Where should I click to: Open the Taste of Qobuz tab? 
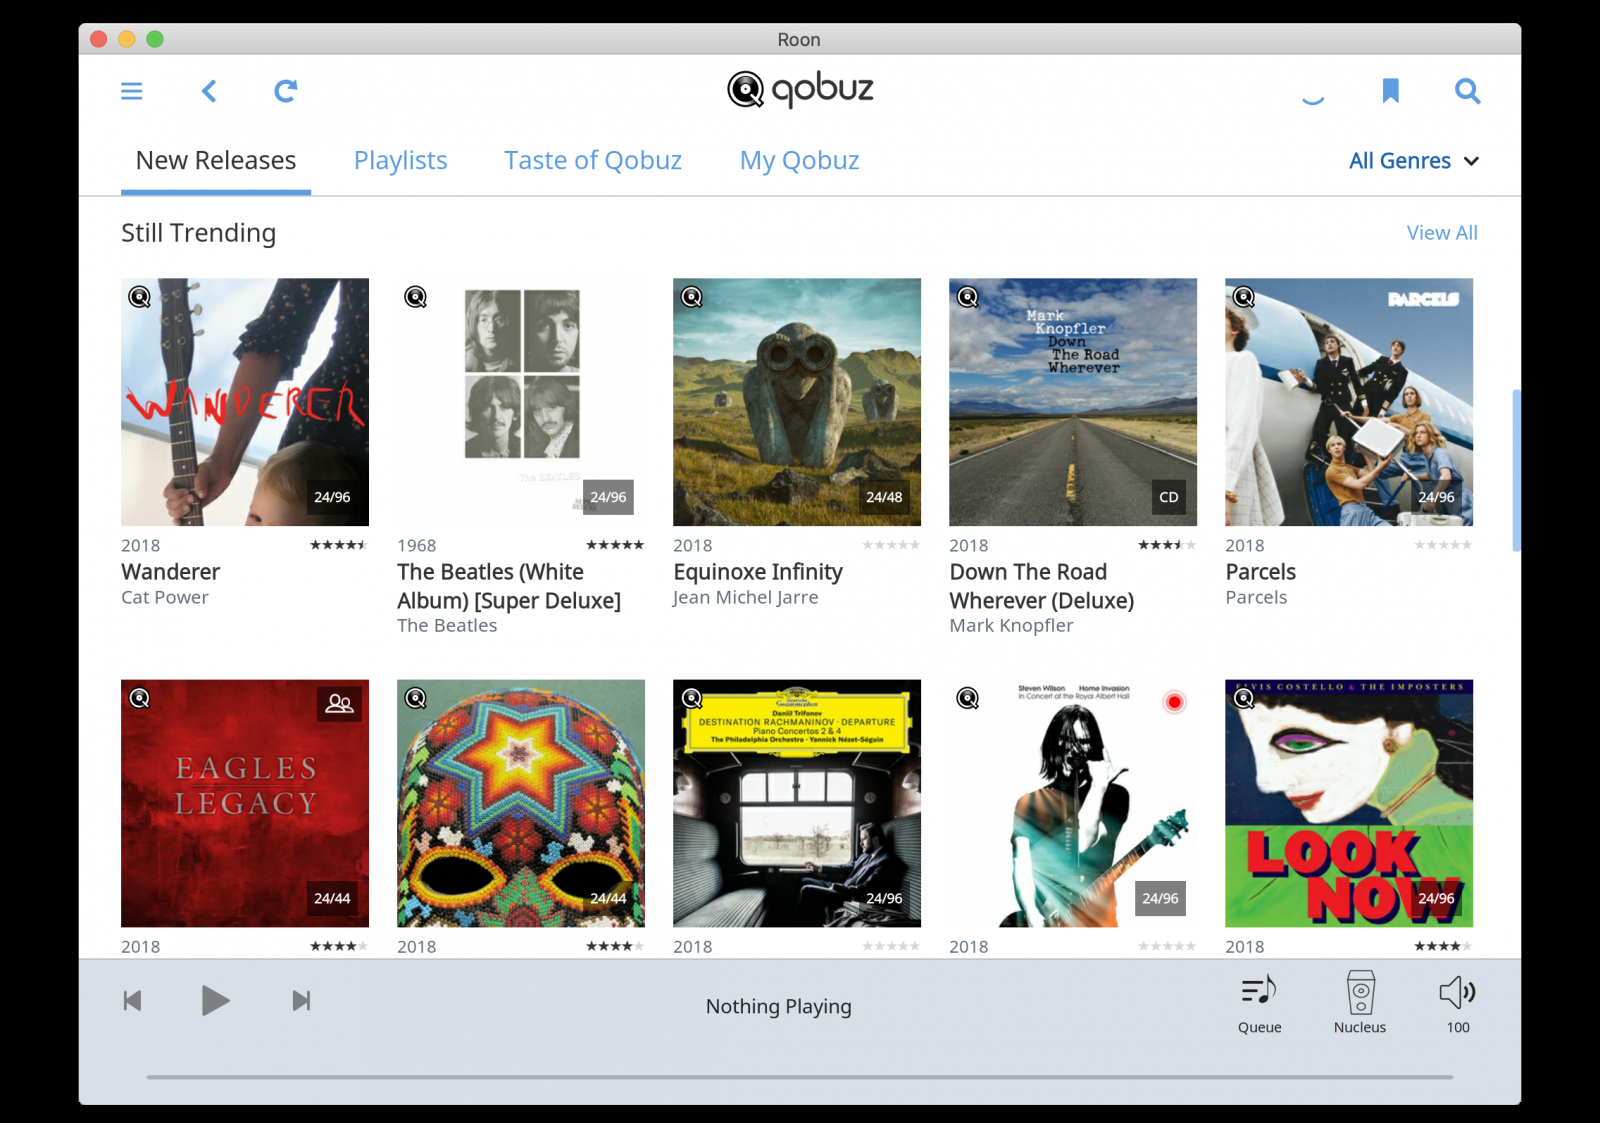593,161
